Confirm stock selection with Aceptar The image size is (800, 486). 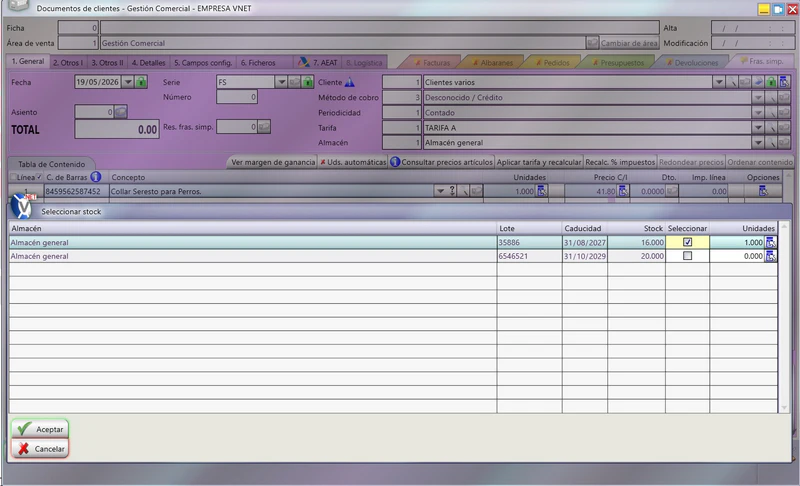tap(40, 429)
